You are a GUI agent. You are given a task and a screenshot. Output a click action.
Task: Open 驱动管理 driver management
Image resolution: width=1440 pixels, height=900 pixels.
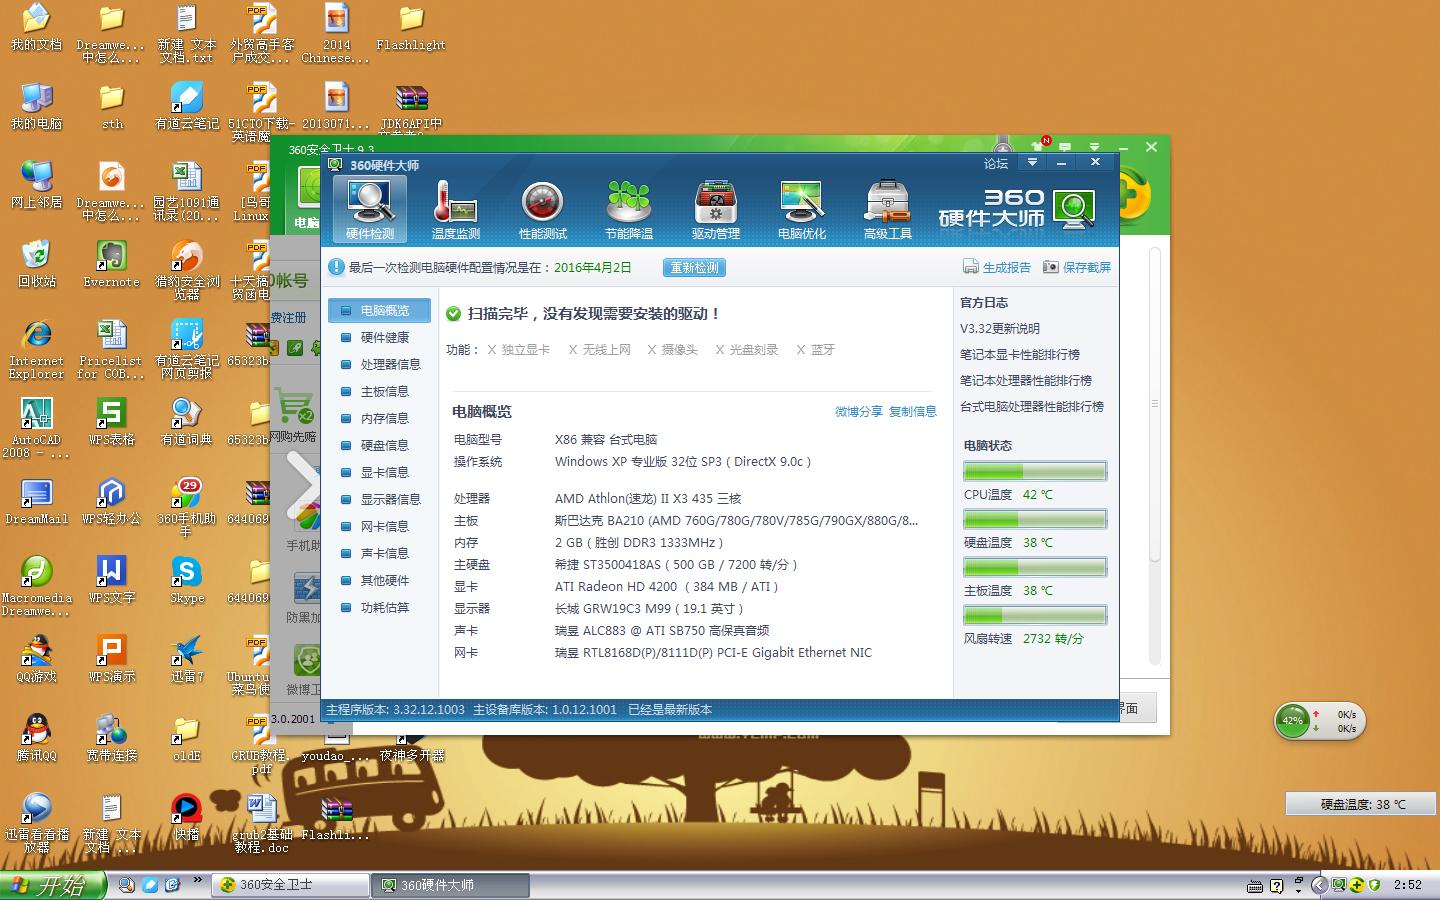pos(716,209)
